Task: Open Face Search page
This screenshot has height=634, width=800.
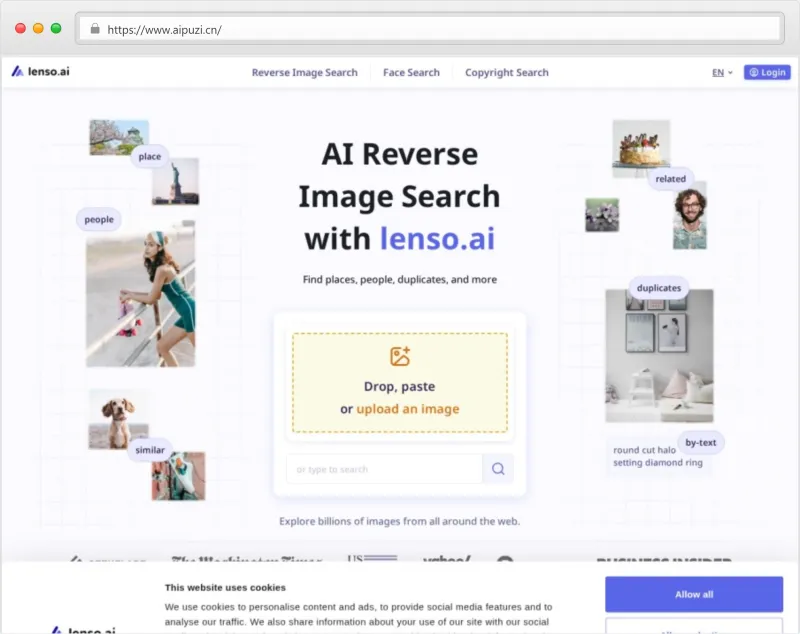Action: (x=411, y=72)
